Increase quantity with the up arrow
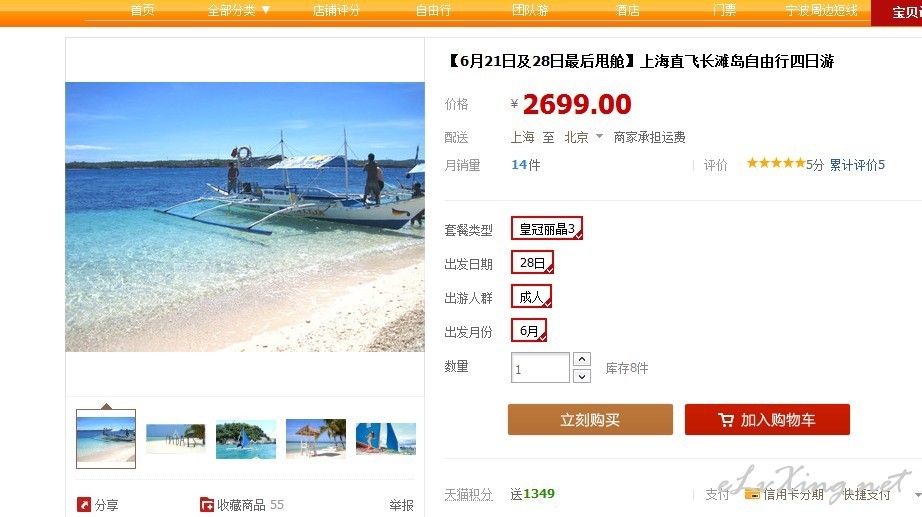The height and width of the screenshot is (517, 922). (582, 359)
